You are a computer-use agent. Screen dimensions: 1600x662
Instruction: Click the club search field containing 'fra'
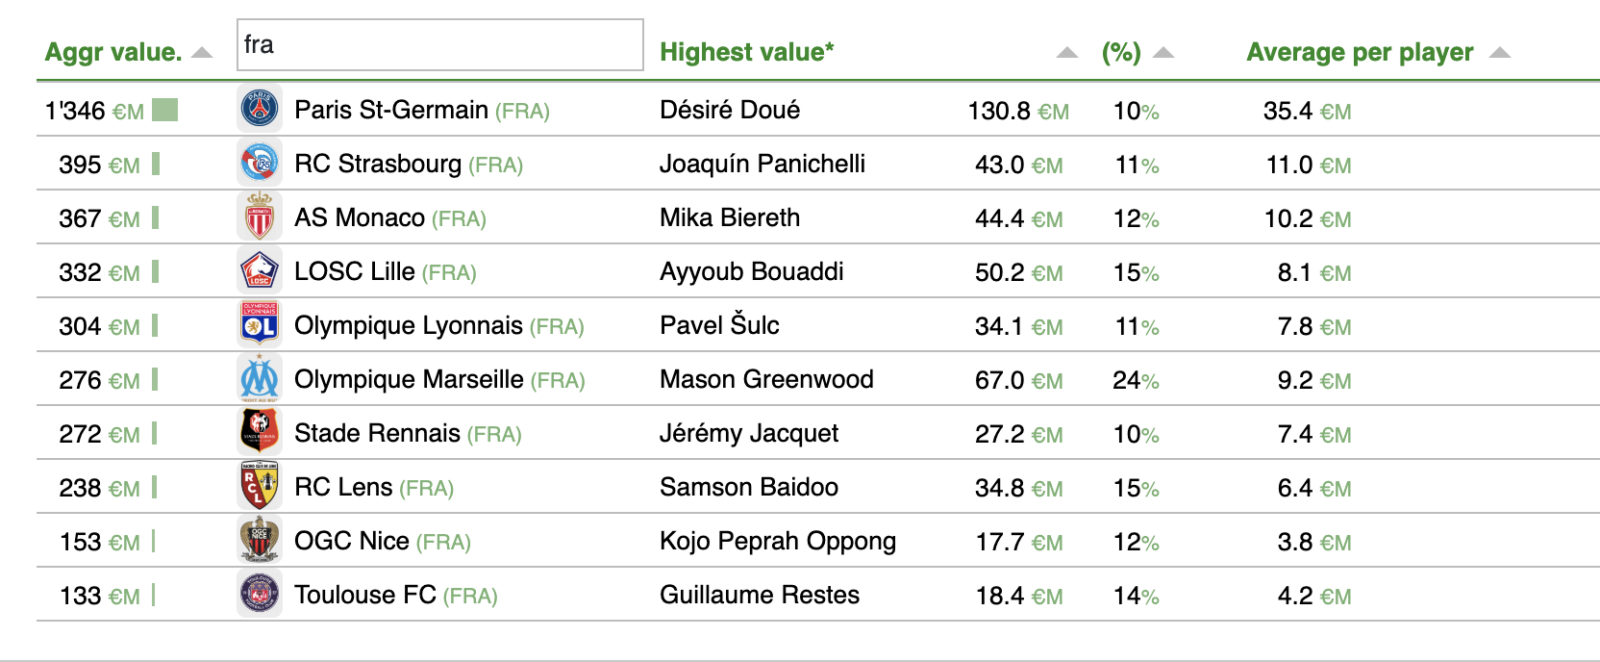[440, 45]
